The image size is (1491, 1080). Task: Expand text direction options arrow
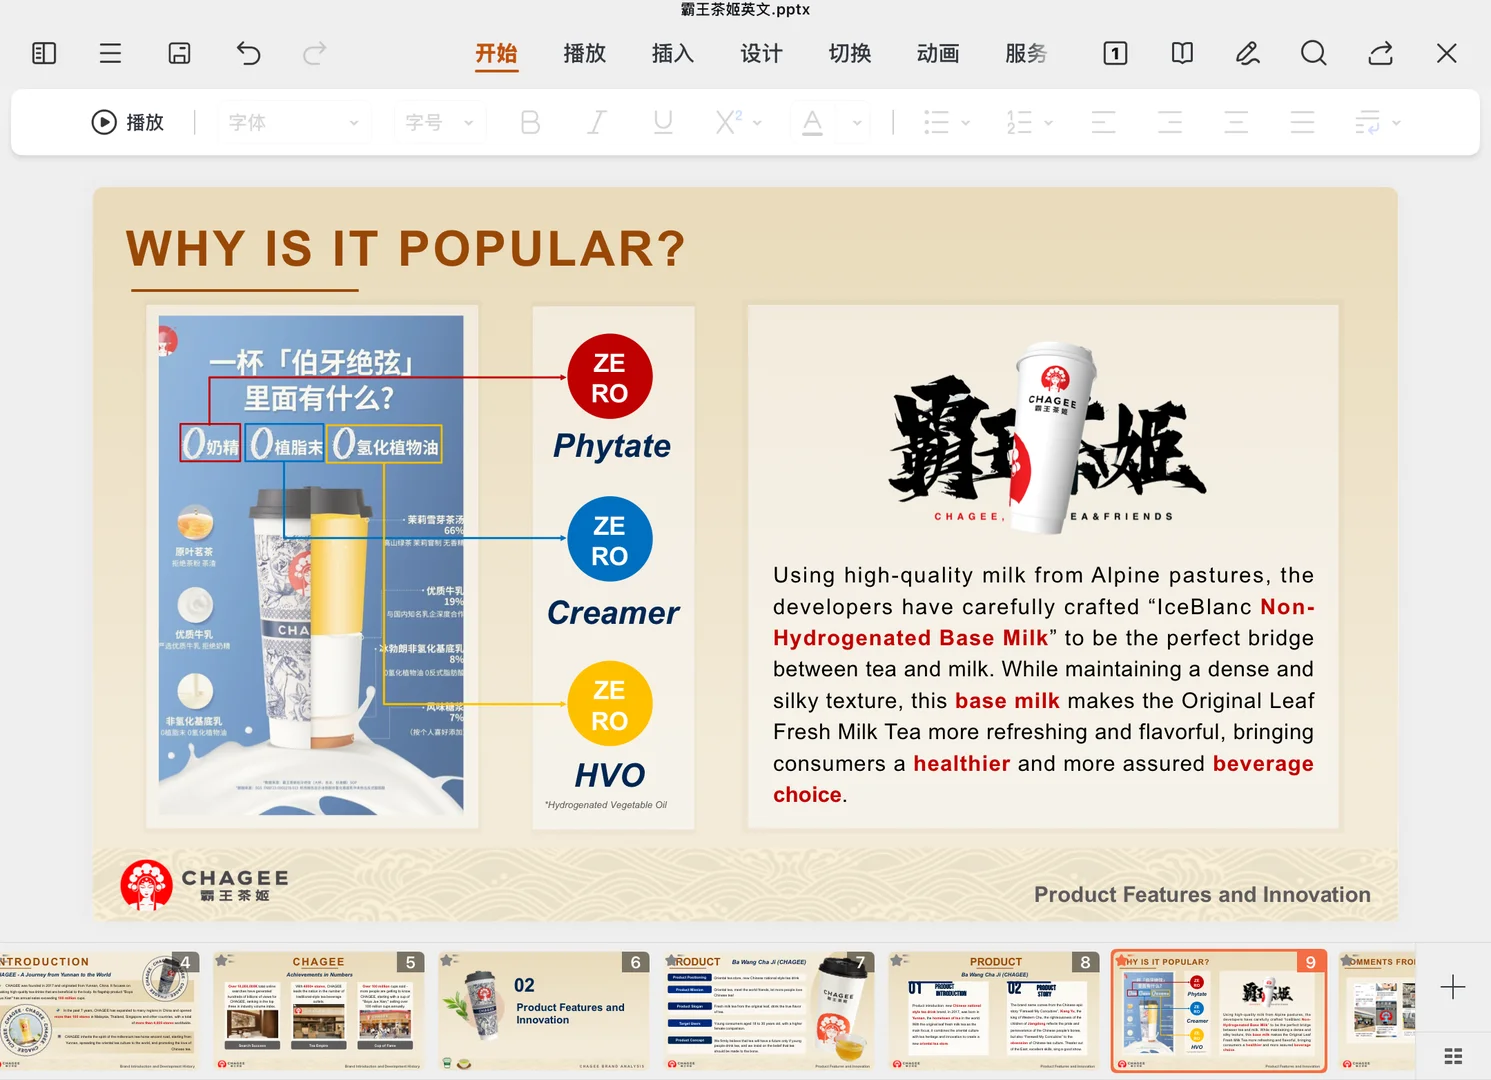coord(1396,123)
